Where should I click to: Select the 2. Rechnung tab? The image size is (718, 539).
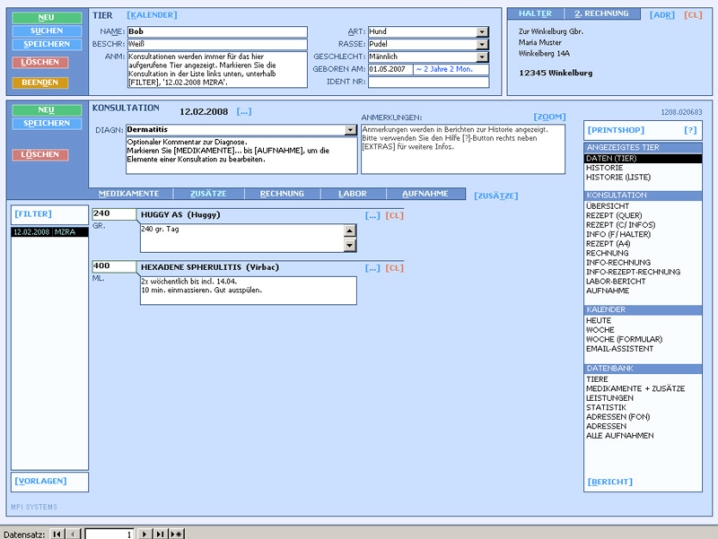coord(602,14)
